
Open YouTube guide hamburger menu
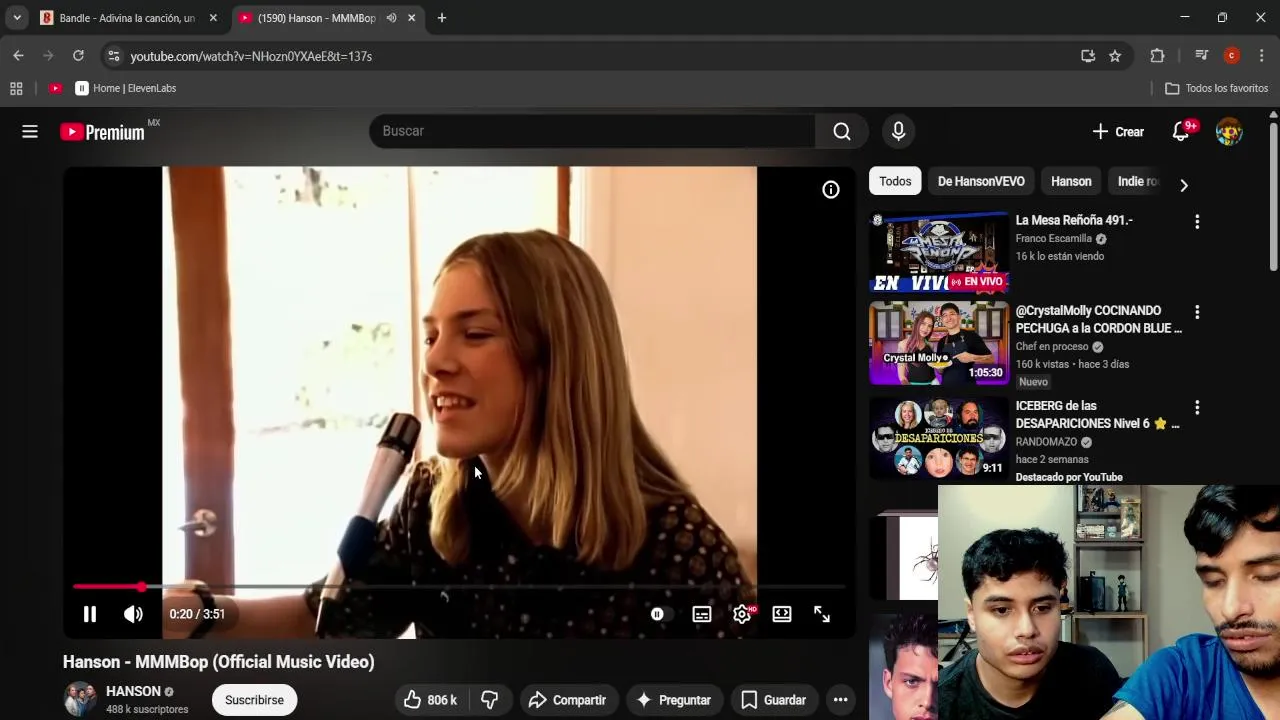click(x=30, y=131)
